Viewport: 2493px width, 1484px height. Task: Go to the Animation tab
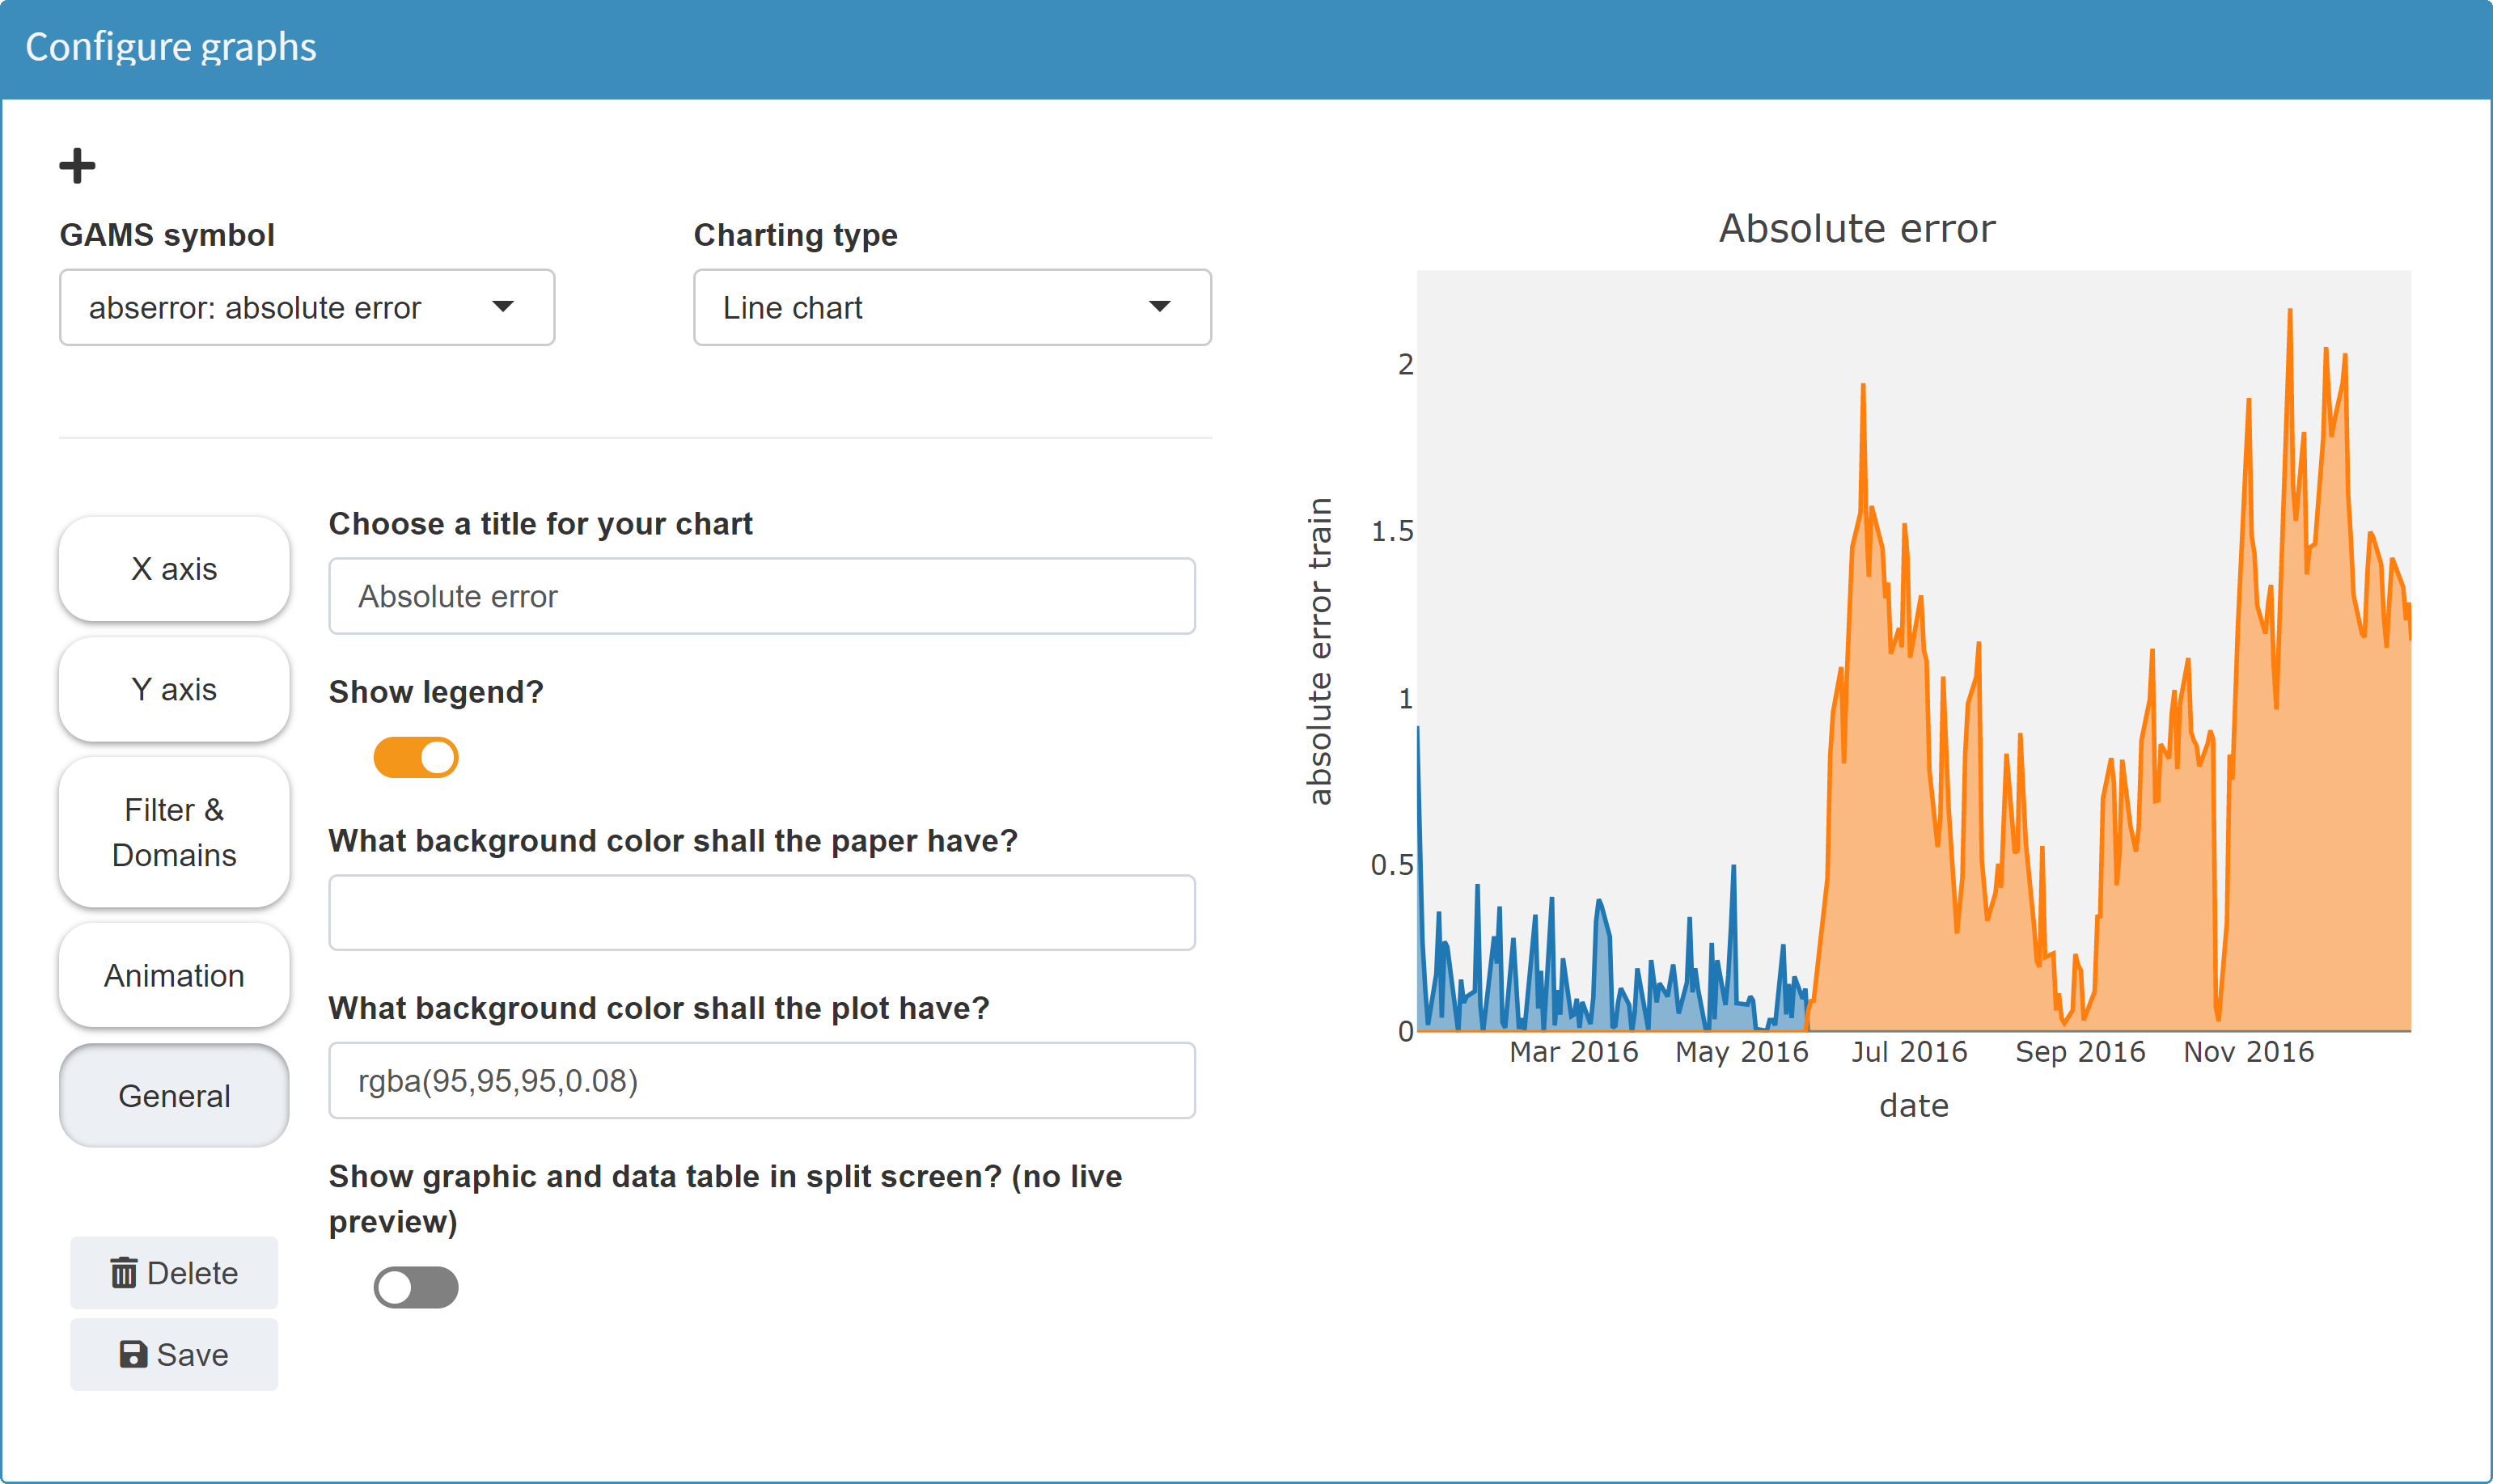pyautogui.click(x=174, y=975)
